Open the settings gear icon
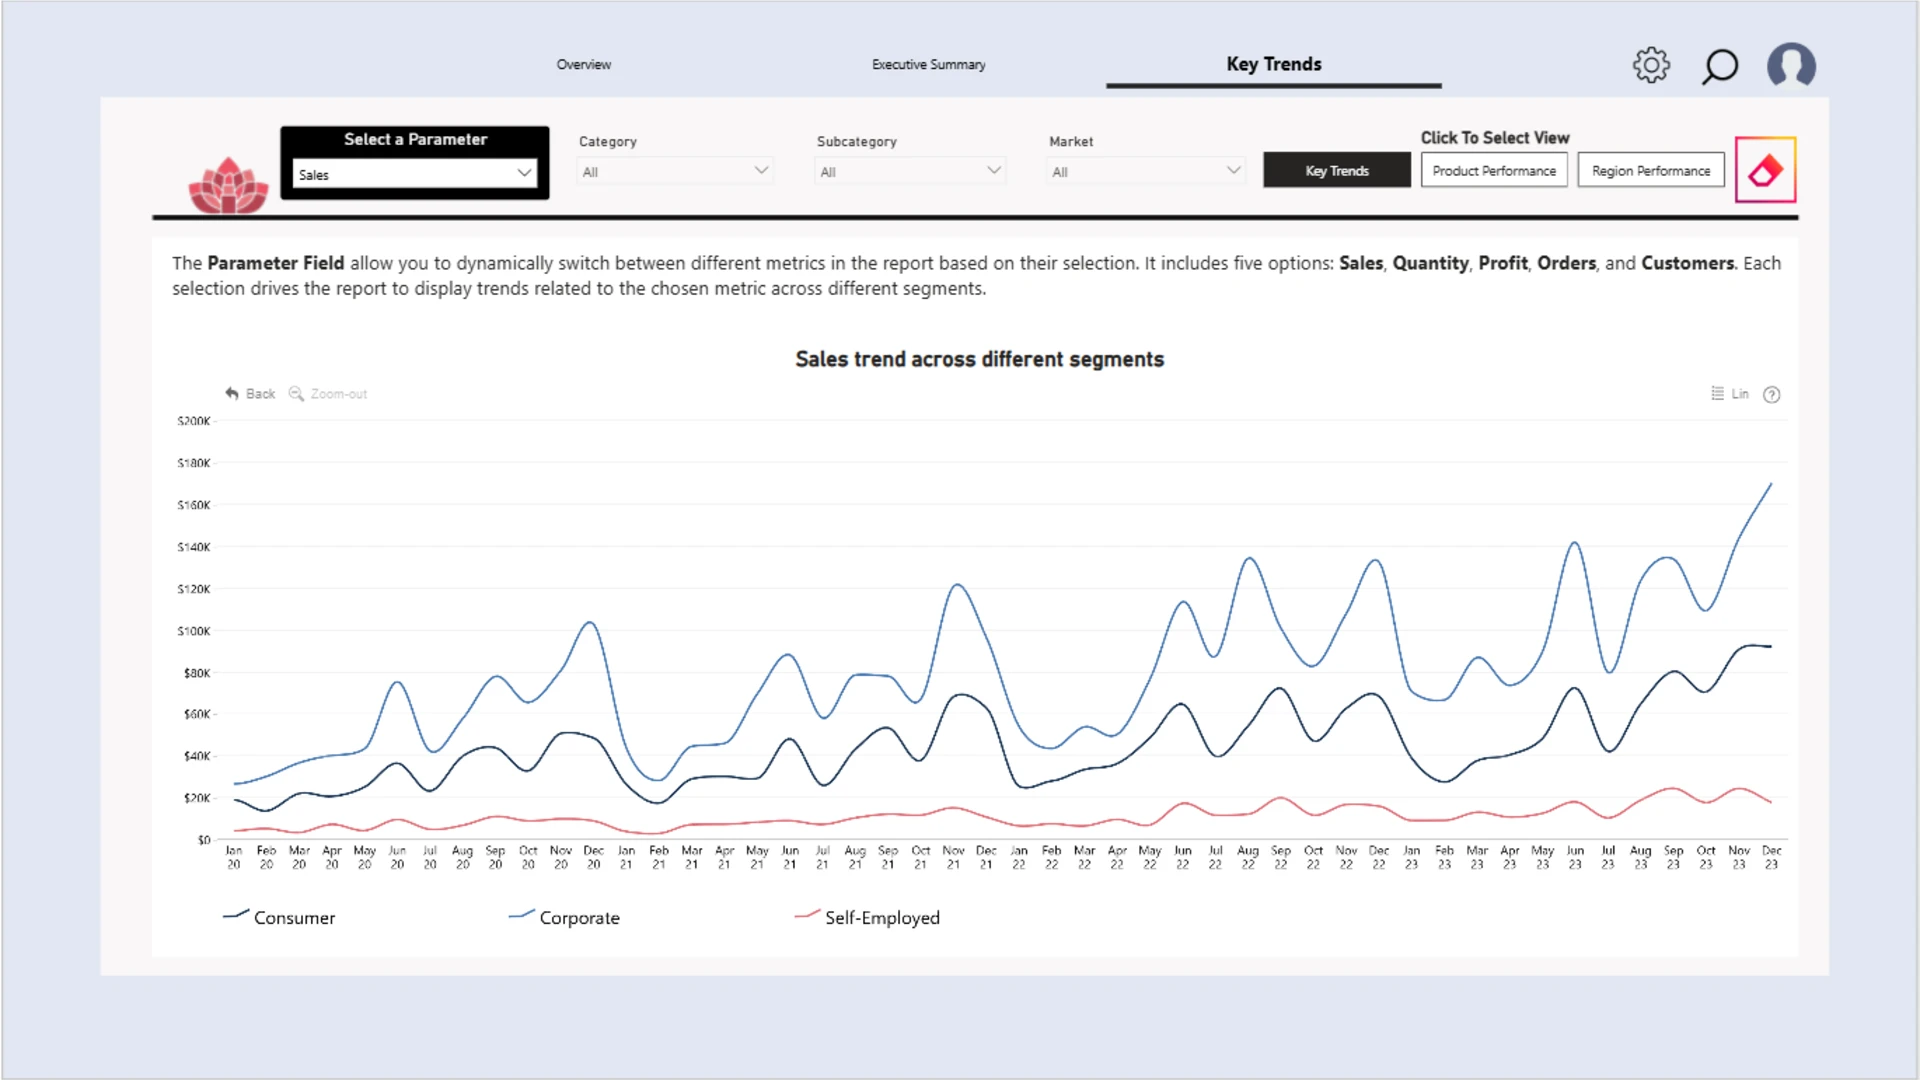The image size is (1920, 1080). [1651, 65]
